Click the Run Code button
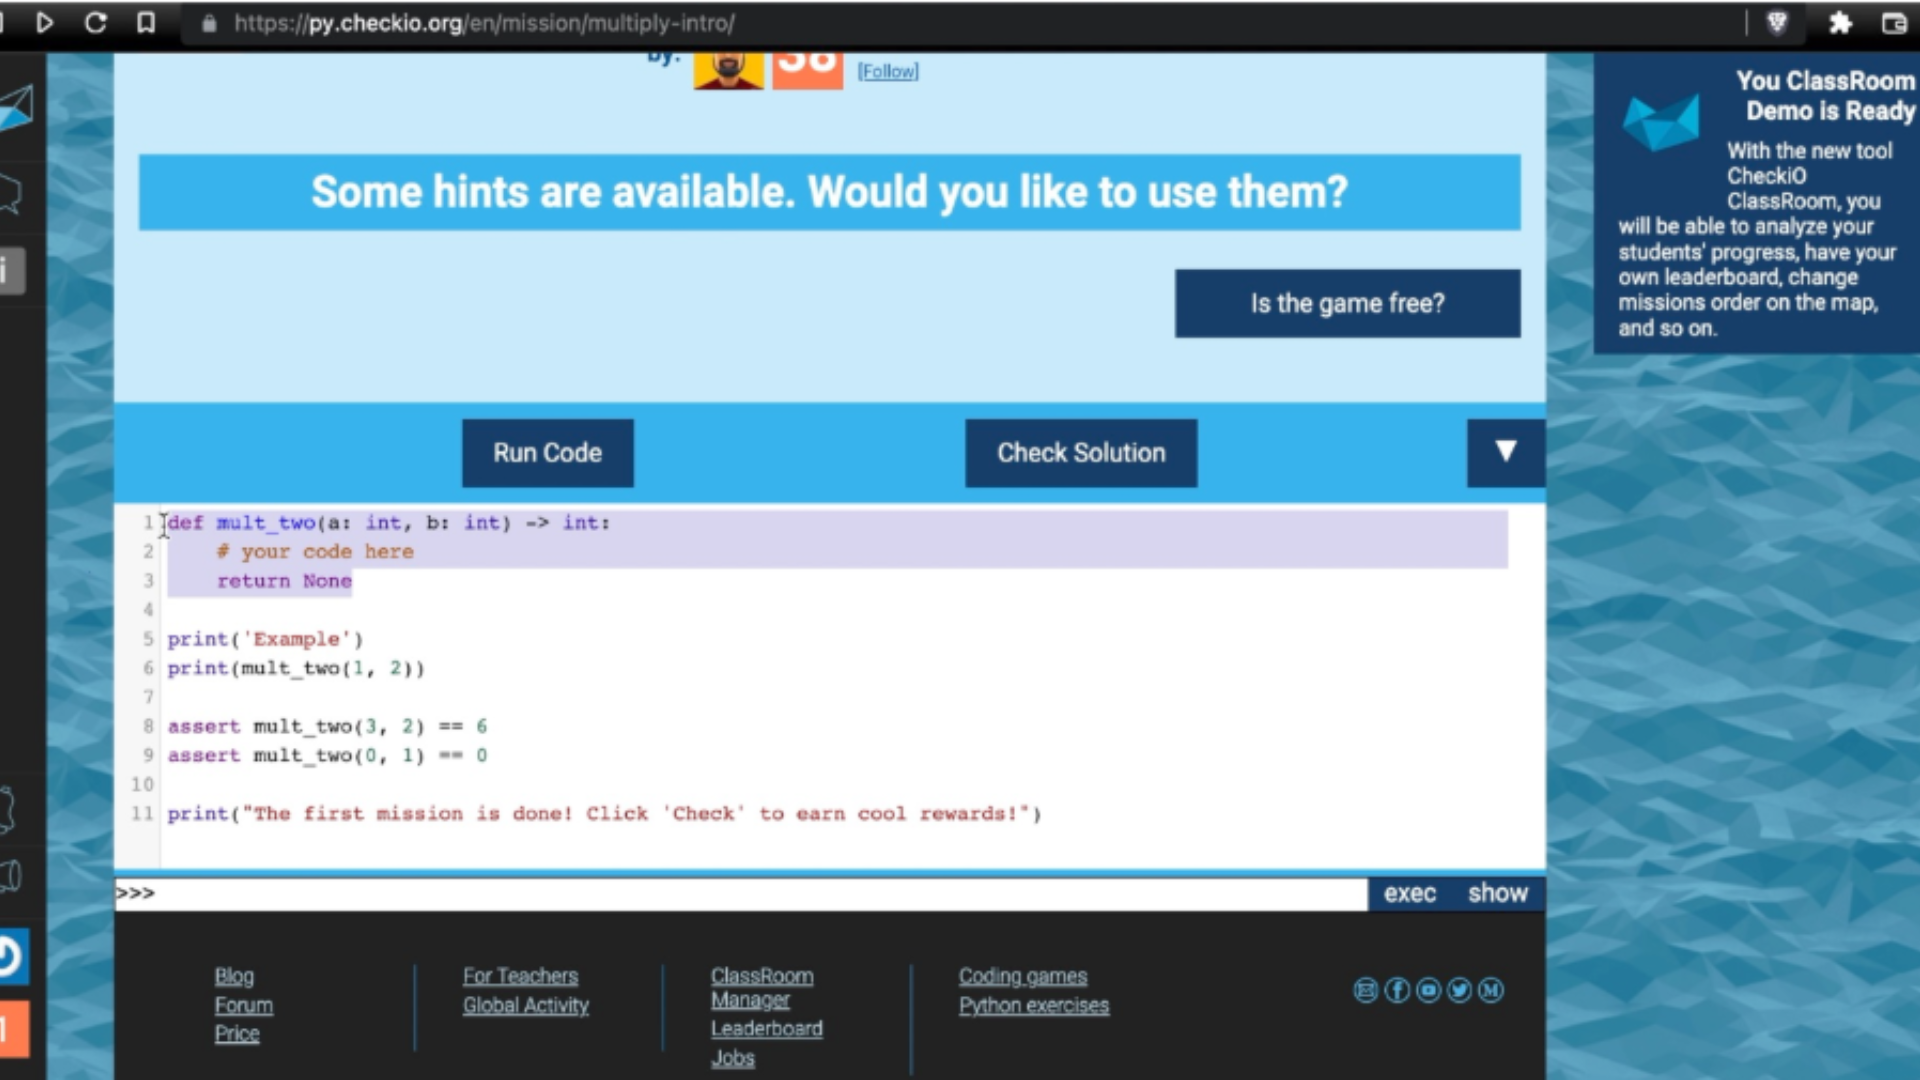This screenshot has width=1920, height=1080. tap(547, 452)
